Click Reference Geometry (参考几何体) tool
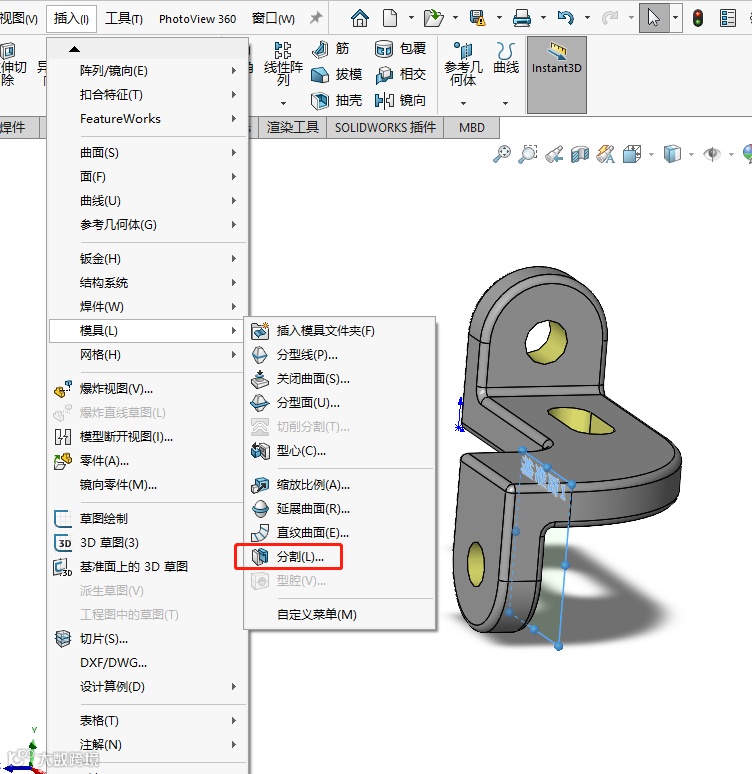752x774 pixels. coord(463,64)
